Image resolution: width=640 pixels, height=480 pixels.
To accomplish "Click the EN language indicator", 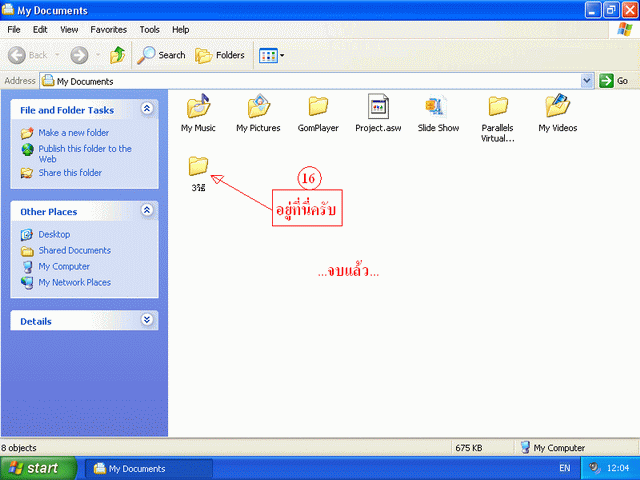I will pos(565,468).
